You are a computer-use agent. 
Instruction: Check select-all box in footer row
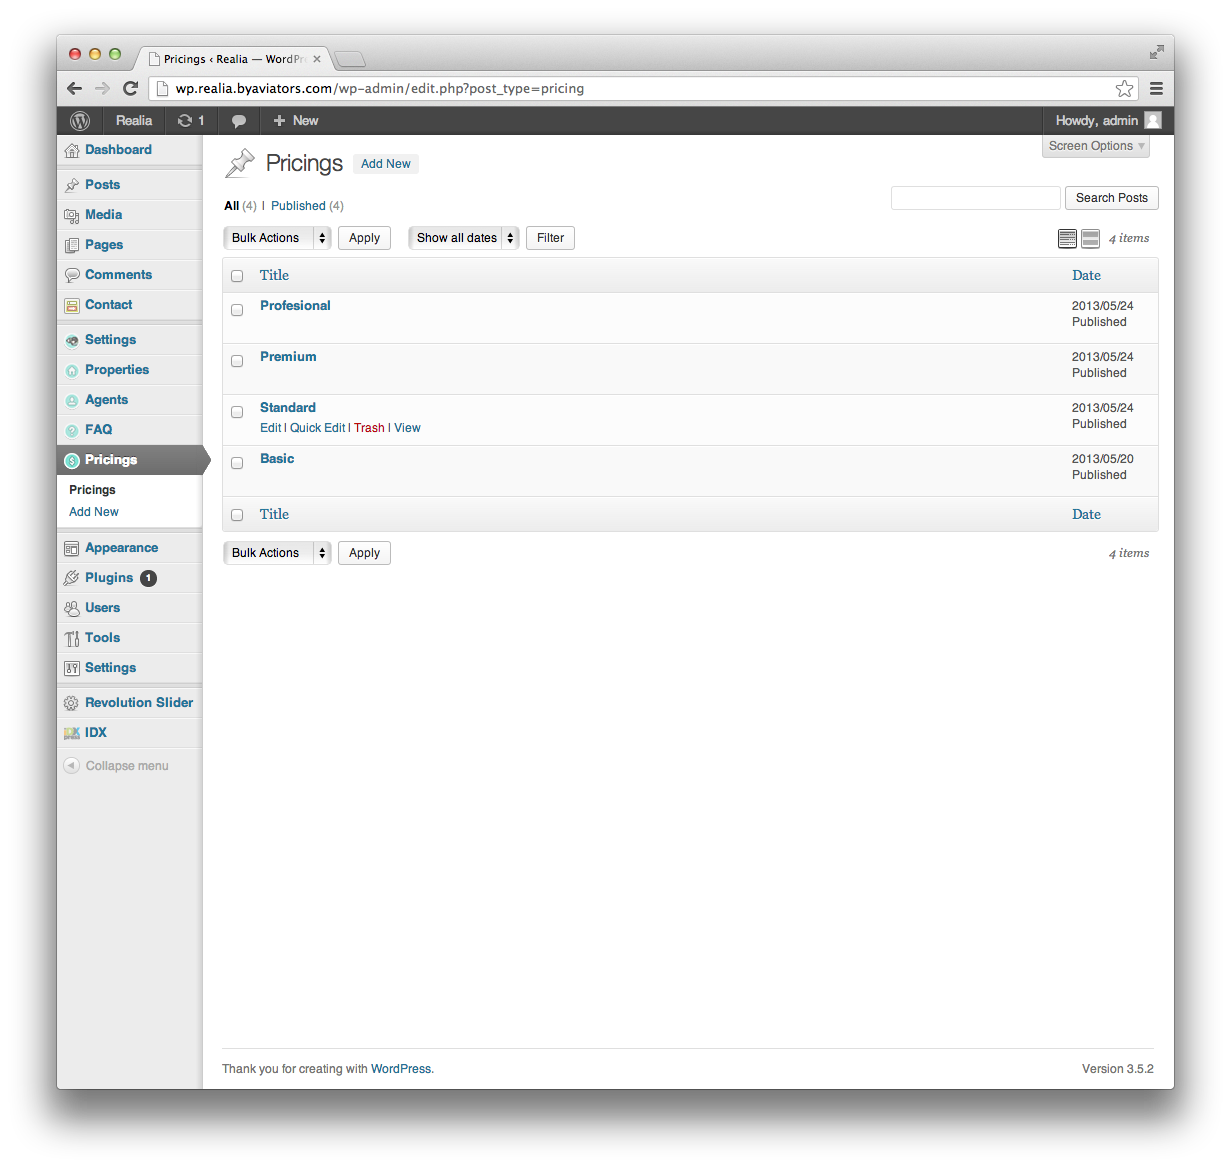click(x=237, y=515)
